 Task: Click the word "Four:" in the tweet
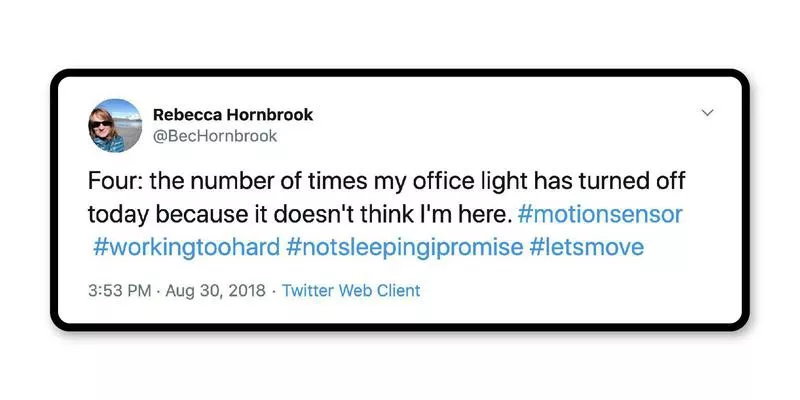(x=114, y=183)
